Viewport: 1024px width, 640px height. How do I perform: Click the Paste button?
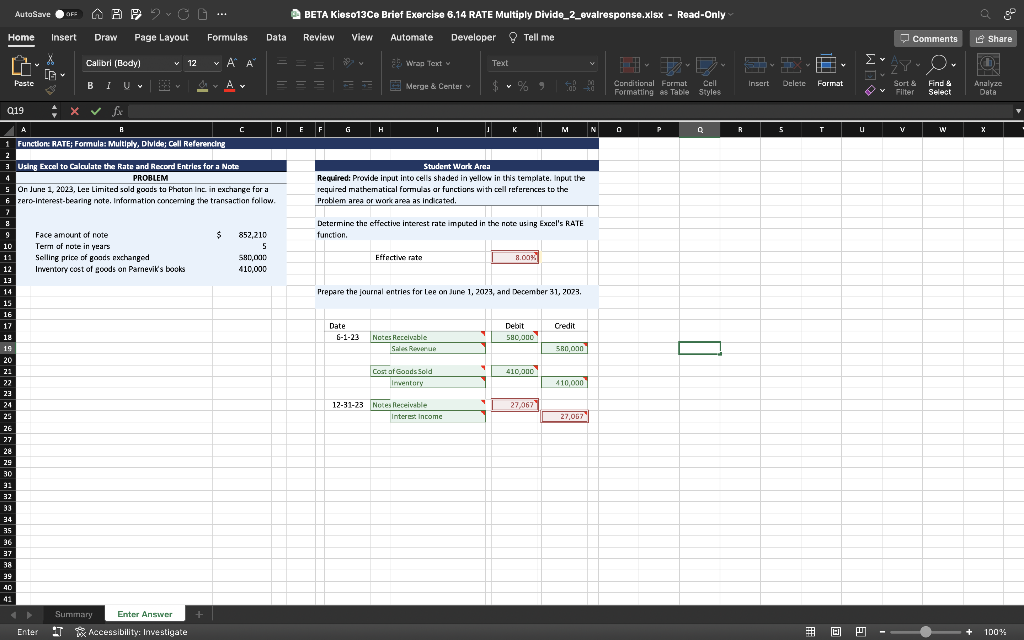[24, 71]
